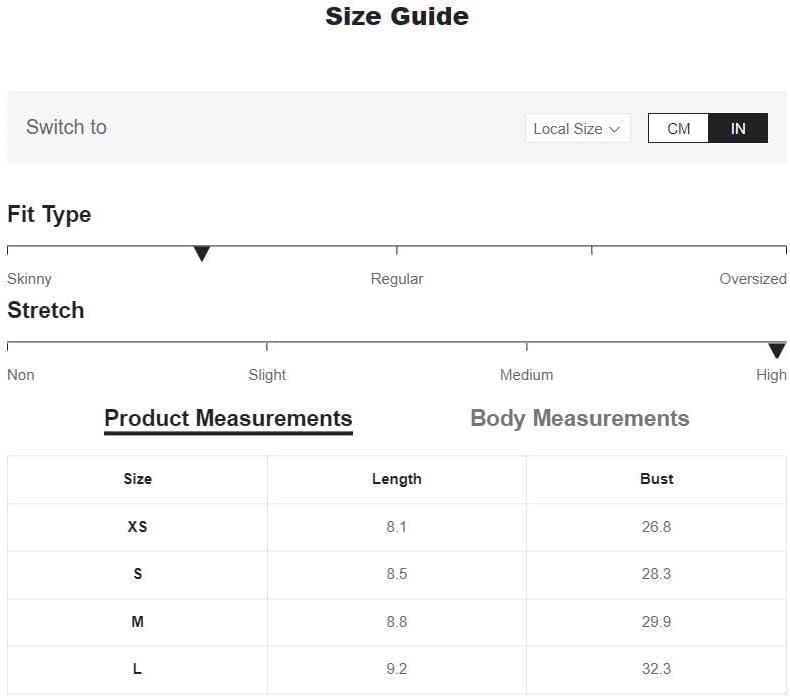Click the Oversized fit label
The height and width of the screenshot is (697, 790).
point(753,279)
